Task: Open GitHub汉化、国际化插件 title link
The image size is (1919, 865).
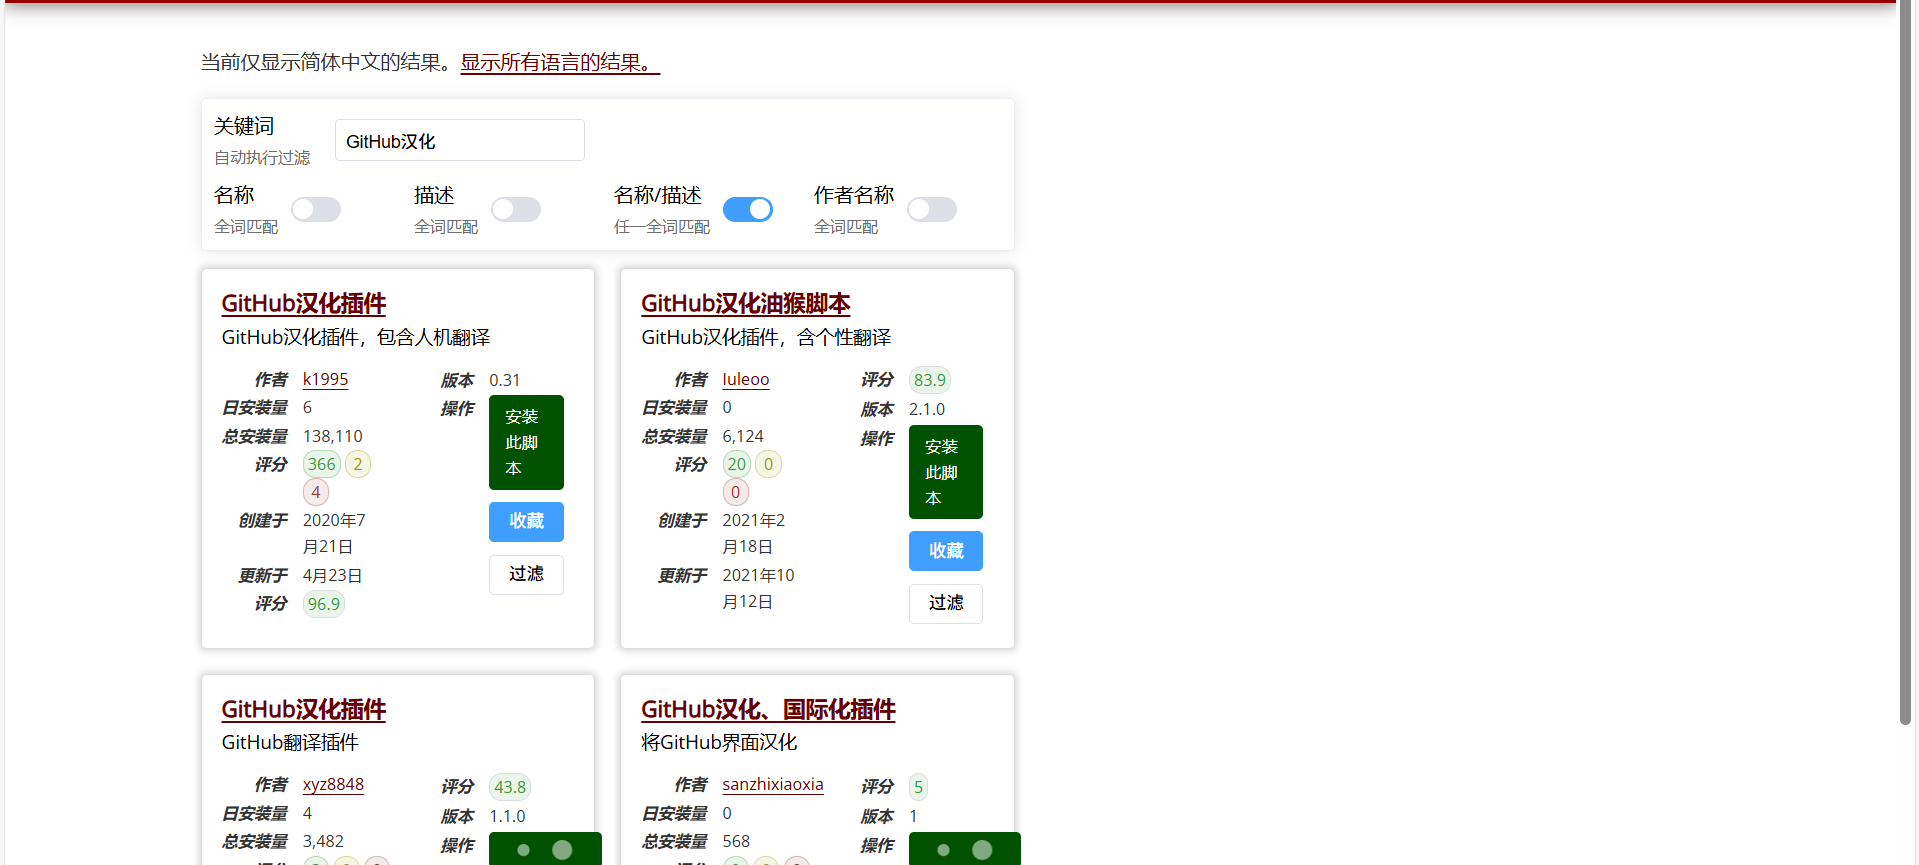Action: pyautogui.click(x=768, y=709)
